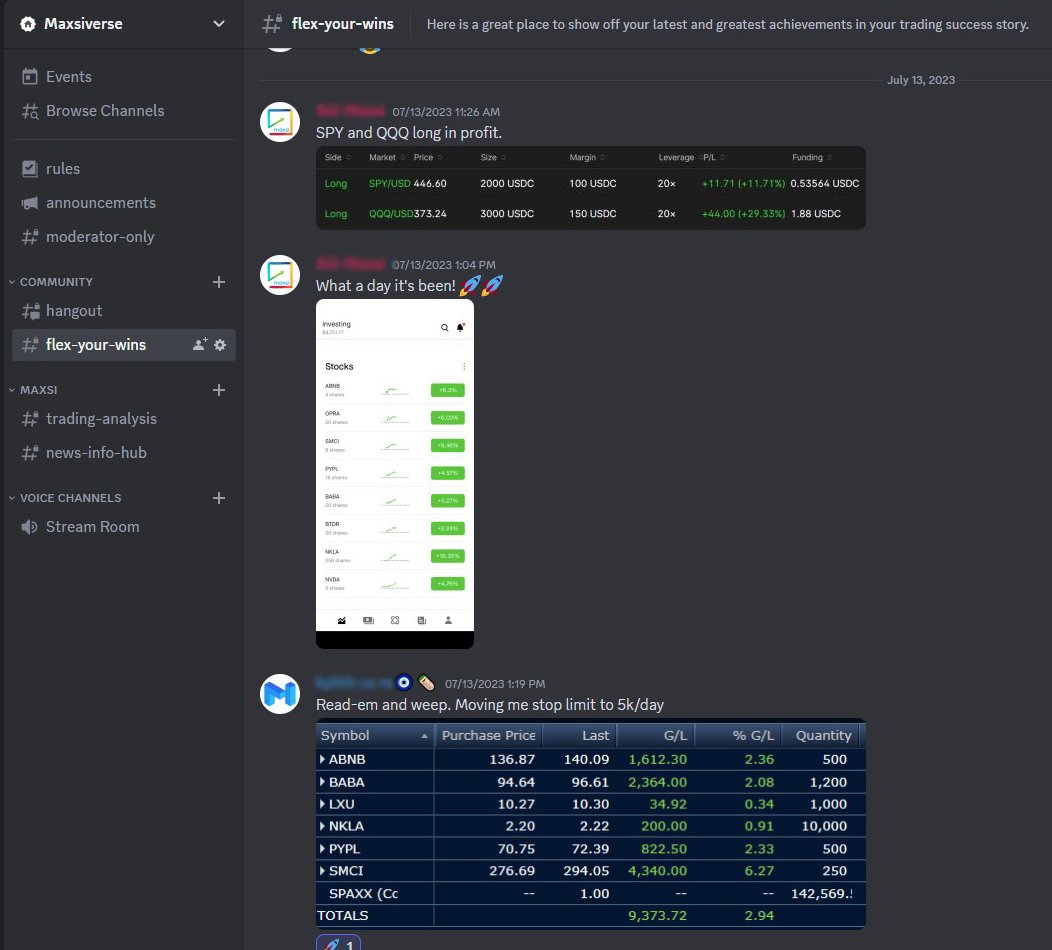Add a channel to MAXSI category
Screen dimensions: 1052x950
(219, 390)
